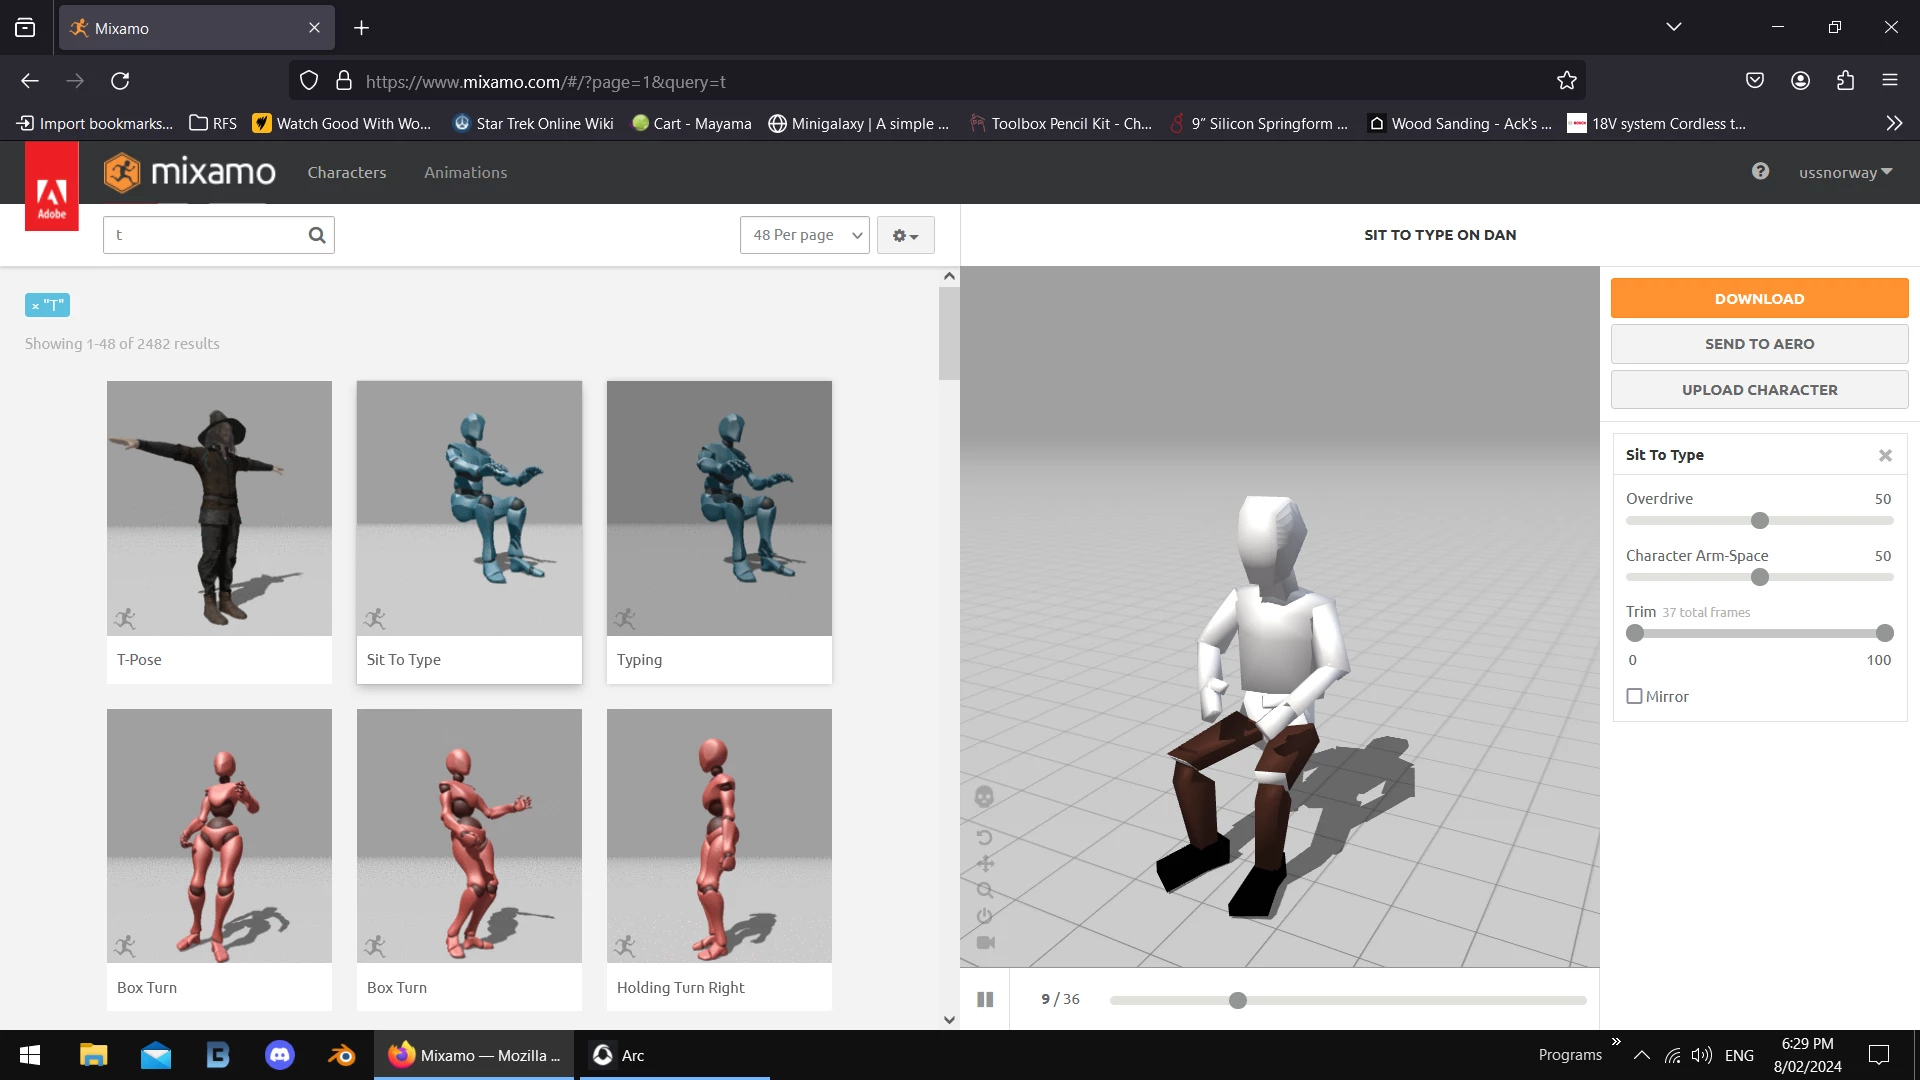Image resolution: width=1920 pixels, height=1080 pixels.
Task: Click the UPLOAD CHARACTER button
Action: (1759, 390)
